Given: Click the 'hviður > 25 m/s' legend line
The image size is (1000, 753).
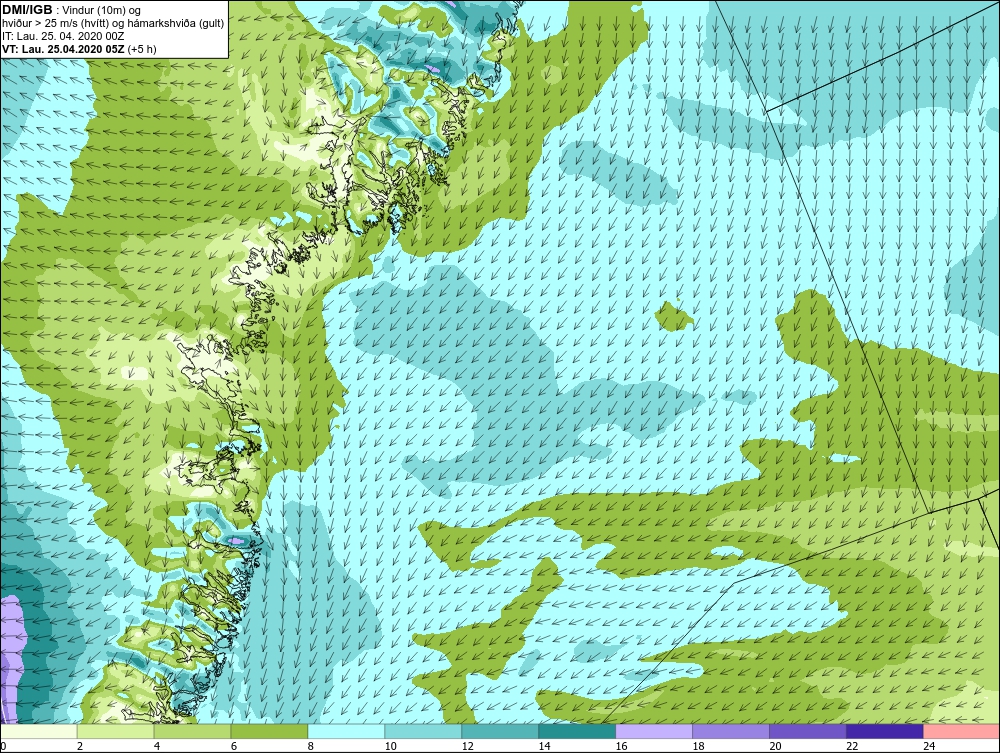Looking at the screenshot, I should pyautogui.click(x=113, y=23).
